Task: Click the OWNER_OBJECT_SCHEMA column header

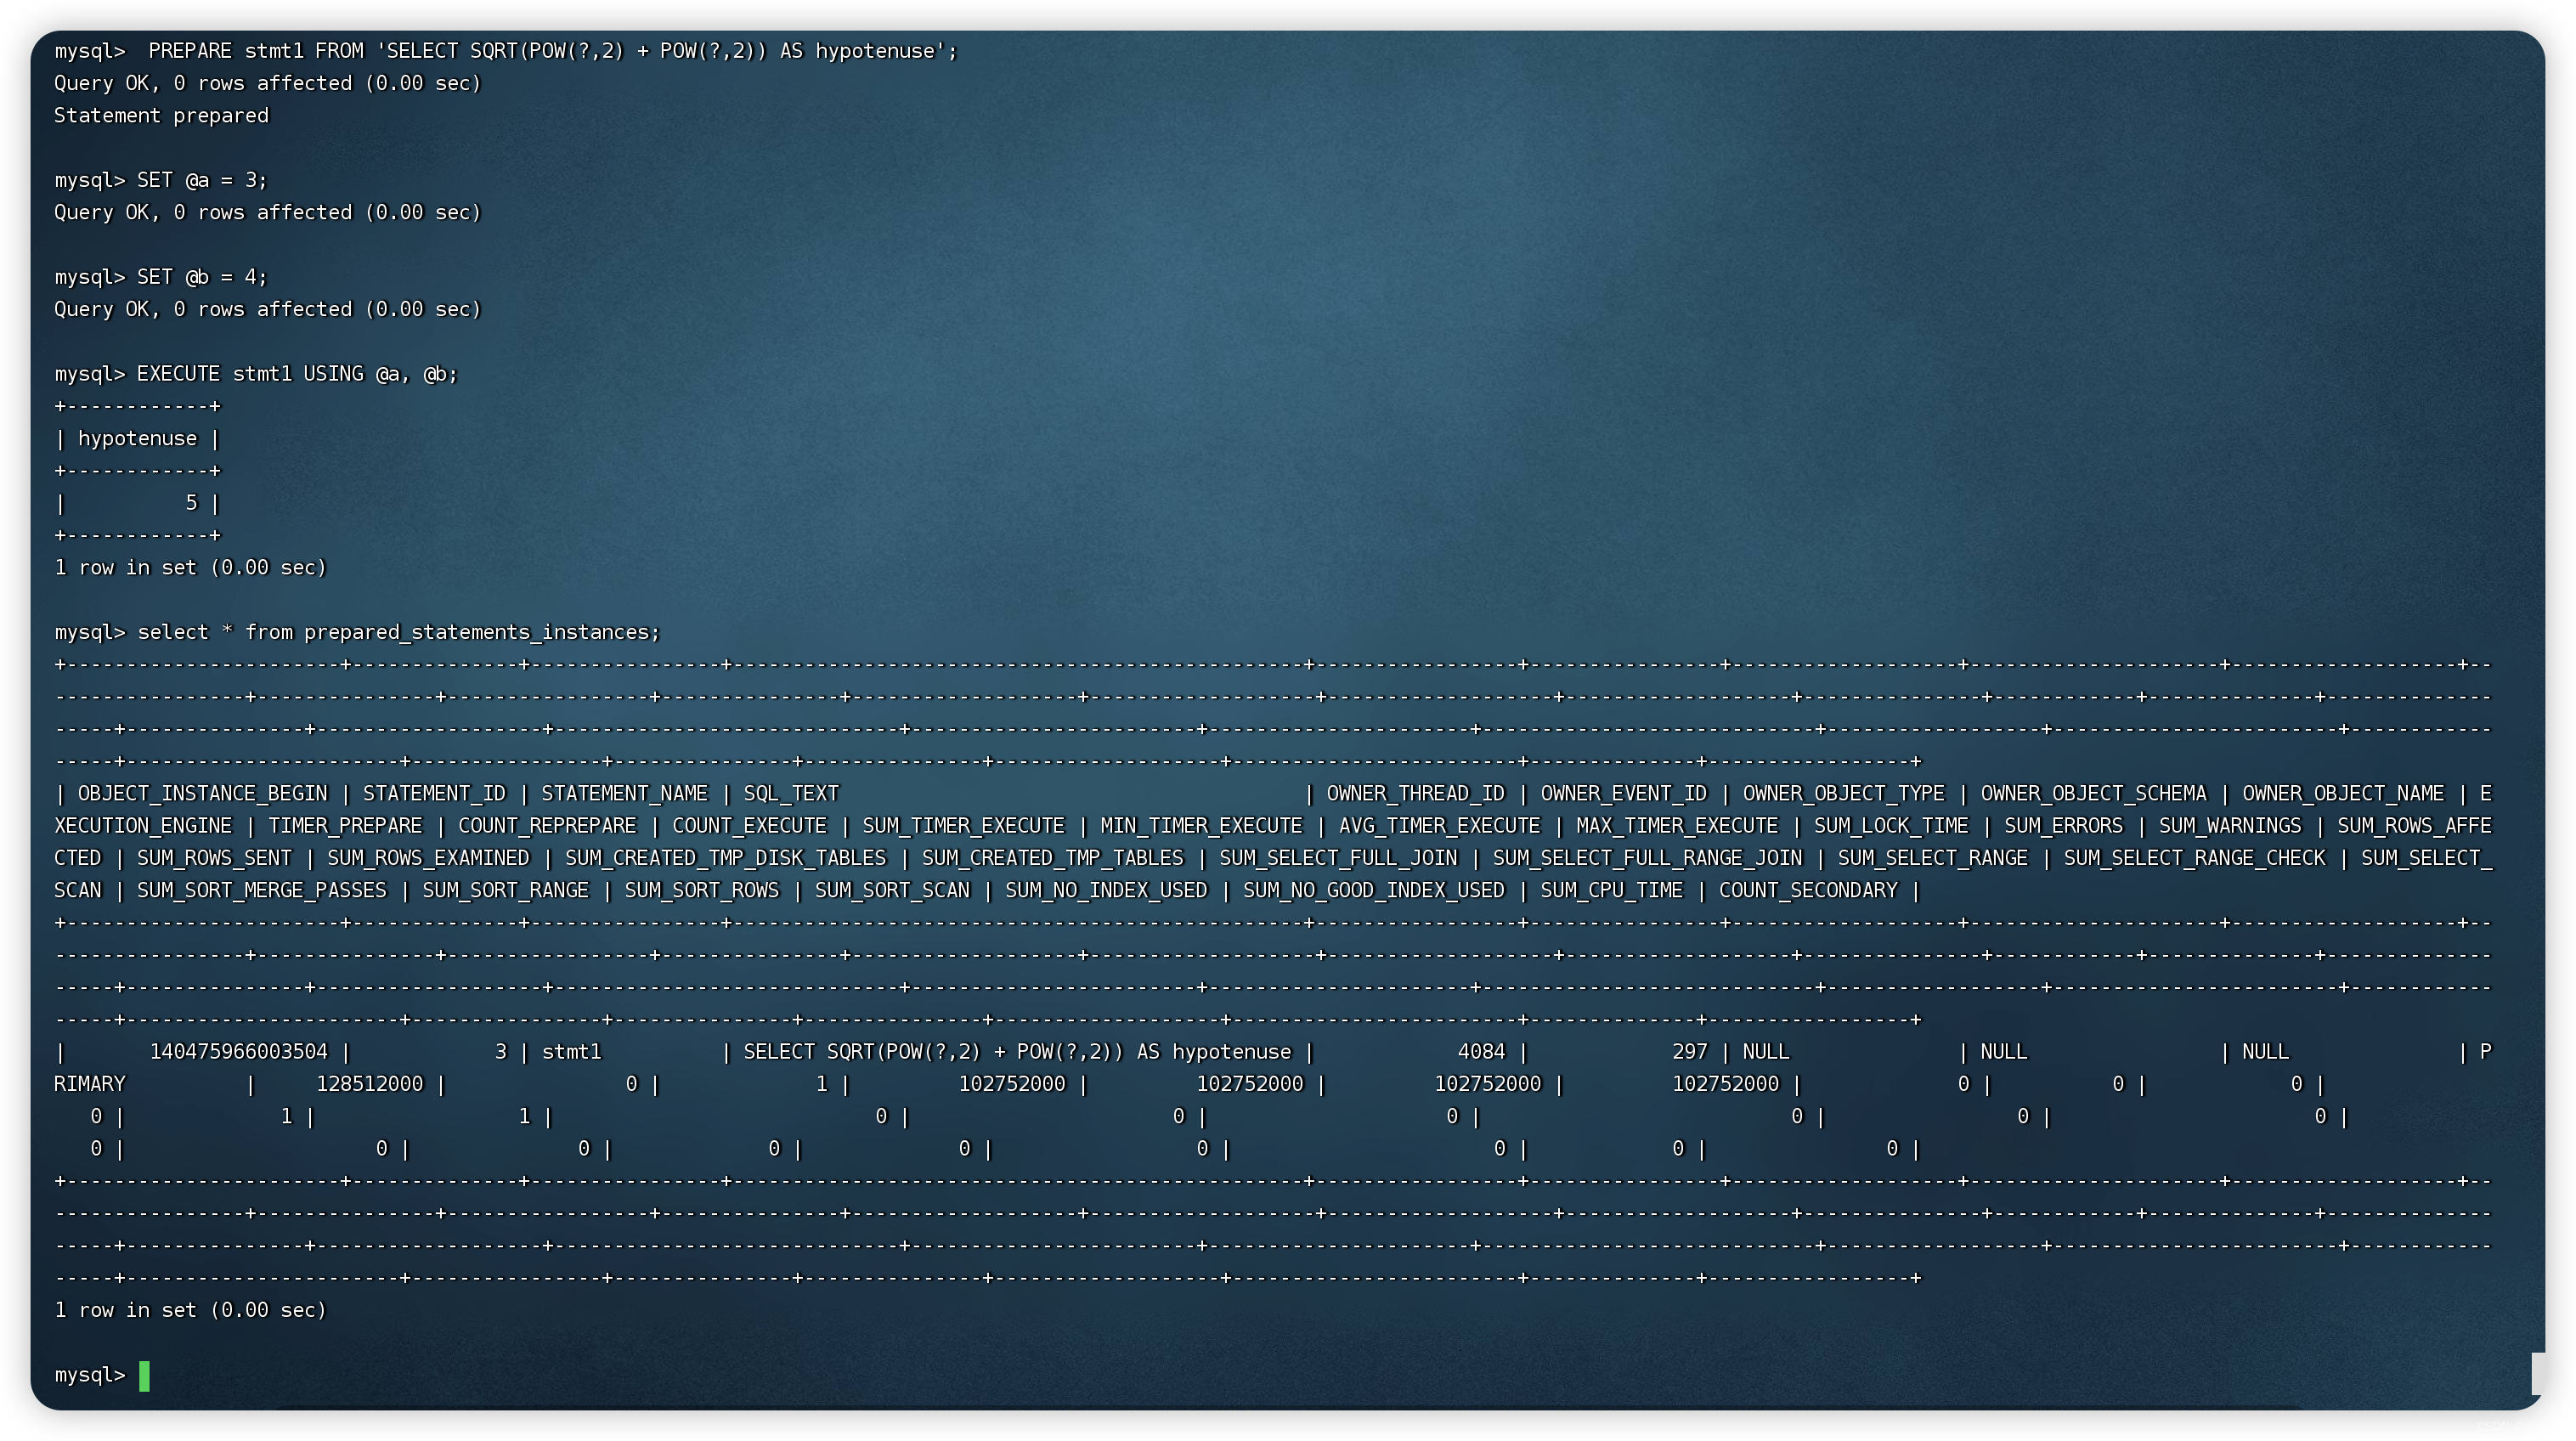Action: click(2093, 794)
